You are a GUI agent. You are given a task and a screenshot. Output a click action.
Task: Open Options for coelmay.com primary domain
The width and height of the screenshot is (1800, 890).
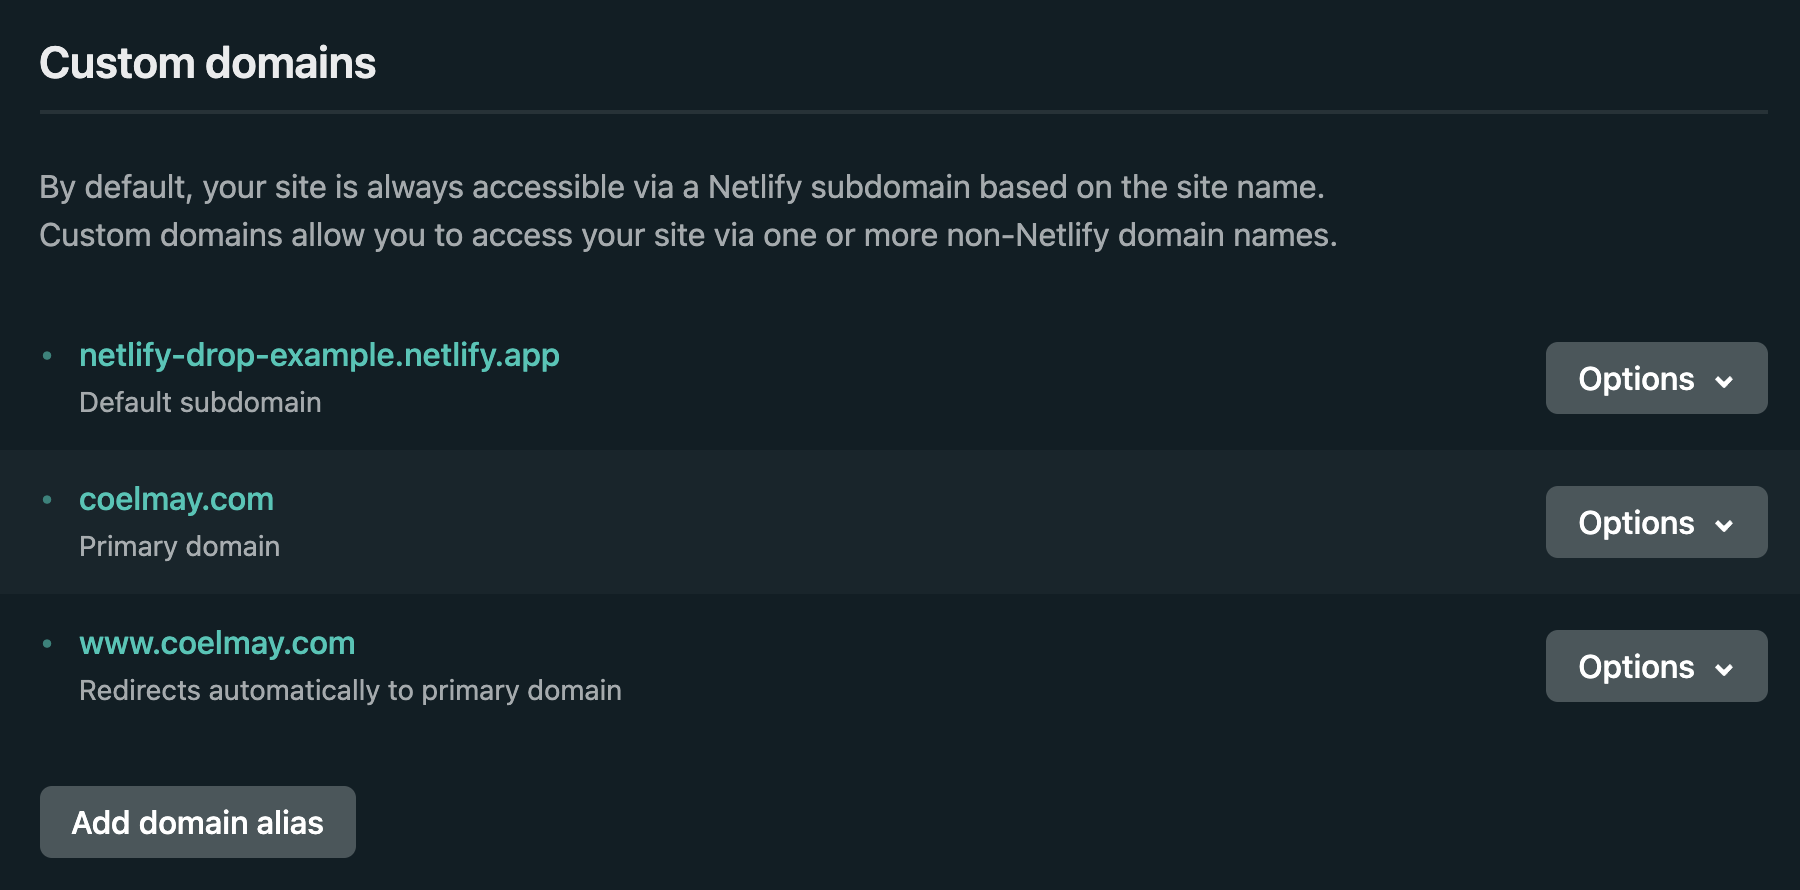pyautogui.click(x=1656, y=522)
